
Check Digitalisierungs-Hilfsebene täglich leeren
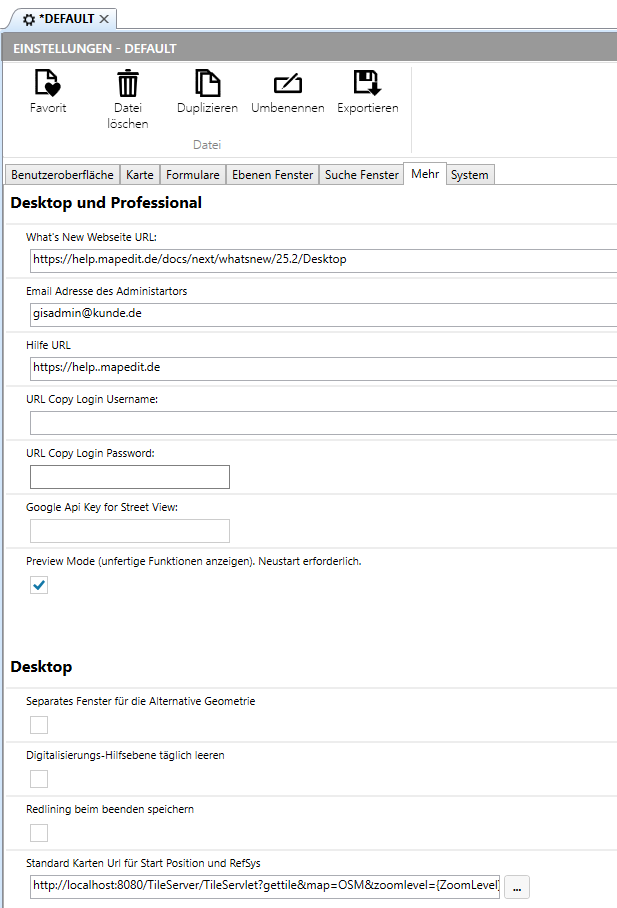39,779
